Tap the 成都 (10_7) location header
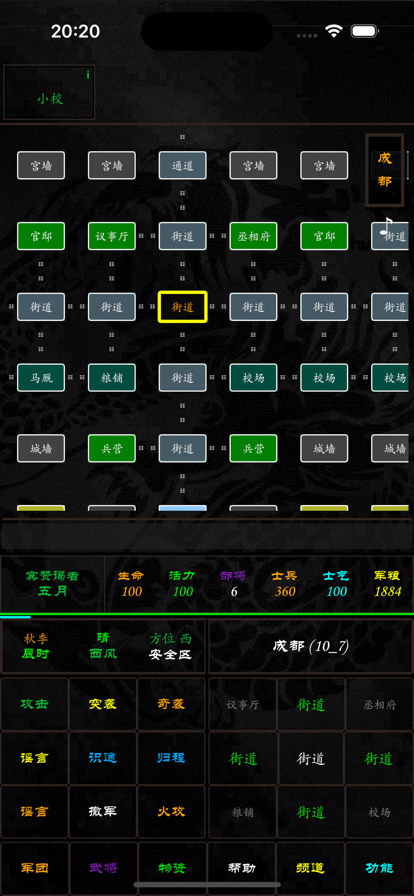 310,646
